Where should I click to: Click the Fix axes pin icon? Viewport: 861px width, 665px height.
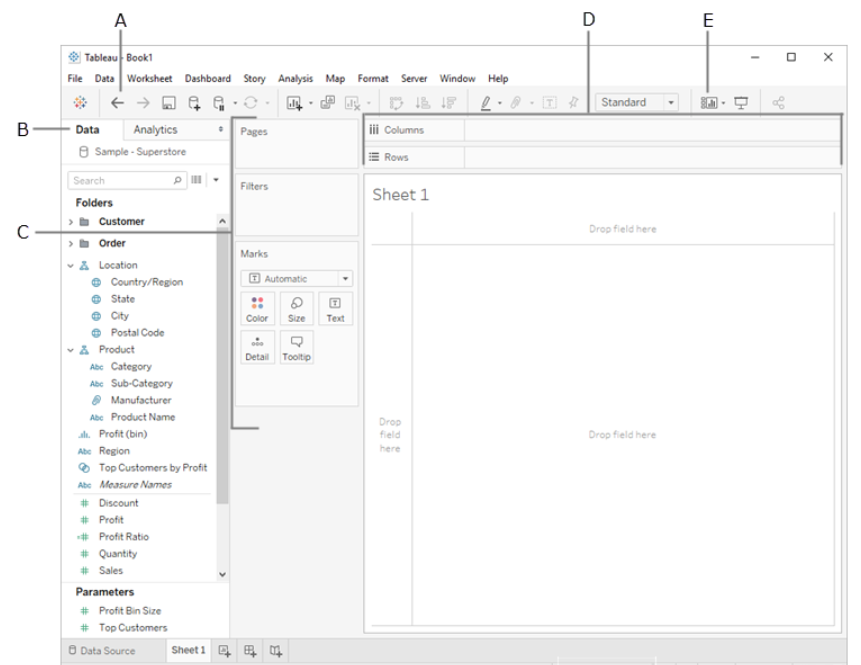(x=573, y=103)
